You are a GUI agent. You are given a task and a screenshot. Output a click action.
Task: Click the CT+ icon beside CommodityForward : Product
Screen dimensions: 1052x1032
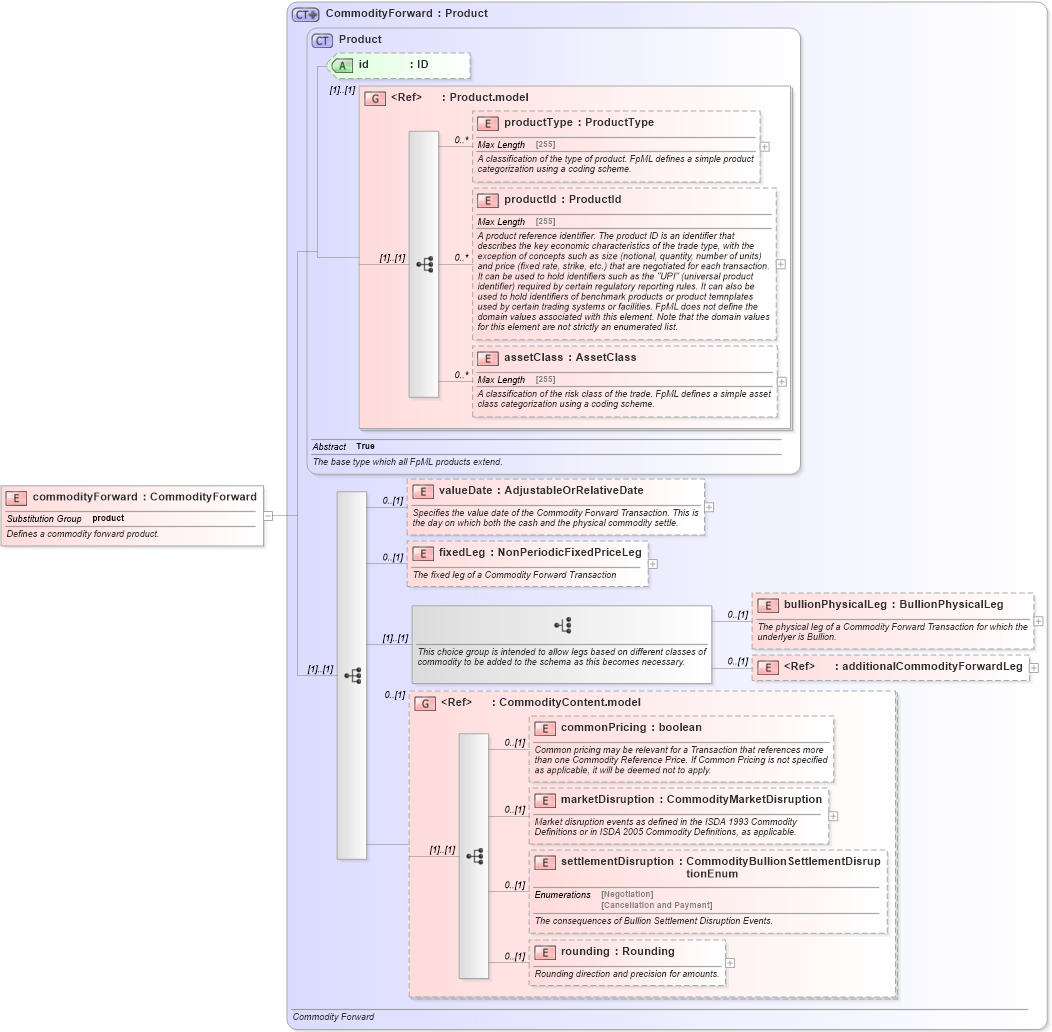[305, 14]
